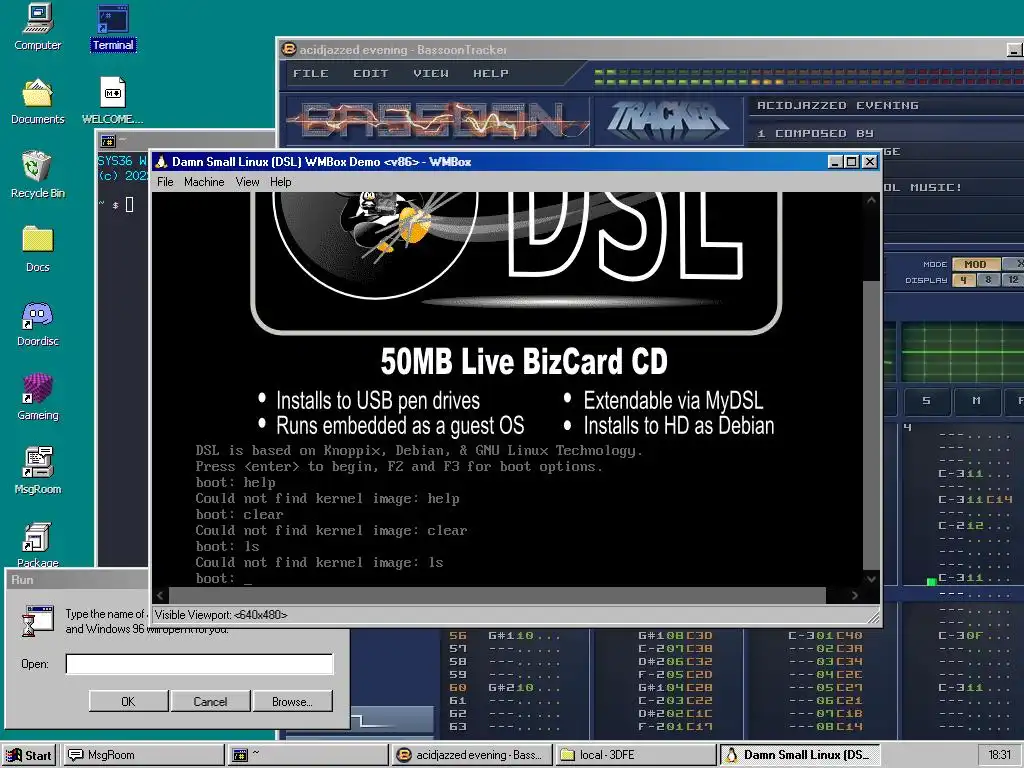The image size is (1024, 768).
Task: Open File menu in WMBox
Action: click(x=165, y=182)
